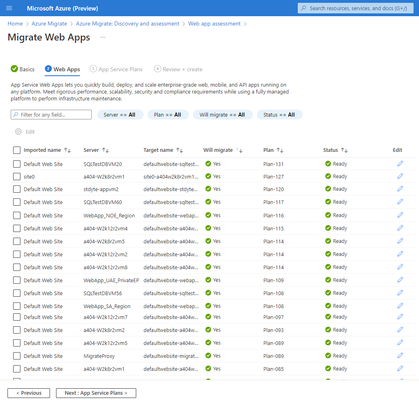Check the select-all checkbox in table header
The height and width of the screenshot is (400, 419).
(17, 150)
